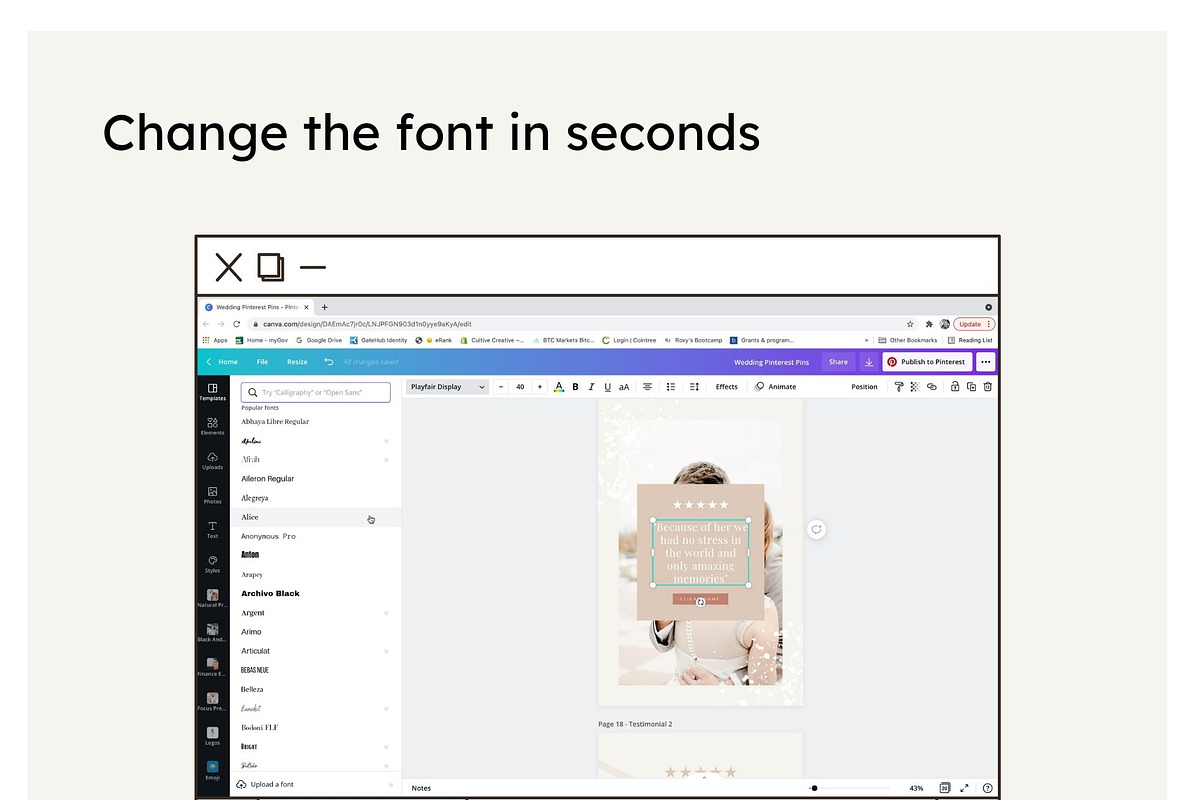Toggle uppercase text formatting
This screenshot has width=1200, height=800.
point(624,387)
